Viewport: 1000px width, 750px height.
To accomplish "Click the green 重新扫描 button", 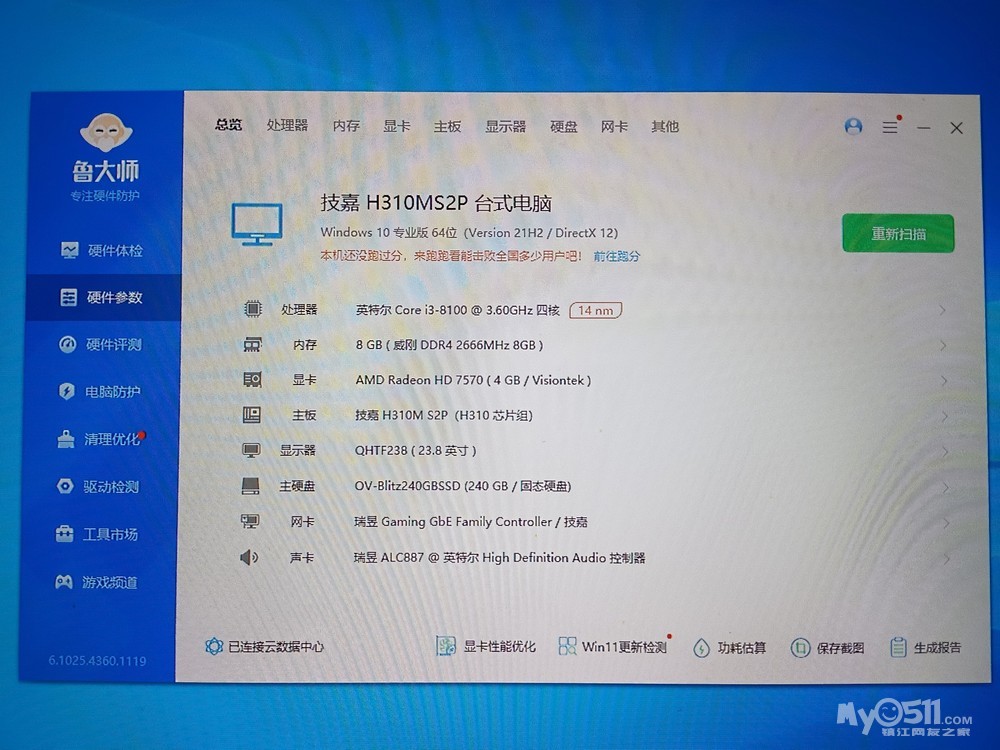I will click(x=897, y=234).
